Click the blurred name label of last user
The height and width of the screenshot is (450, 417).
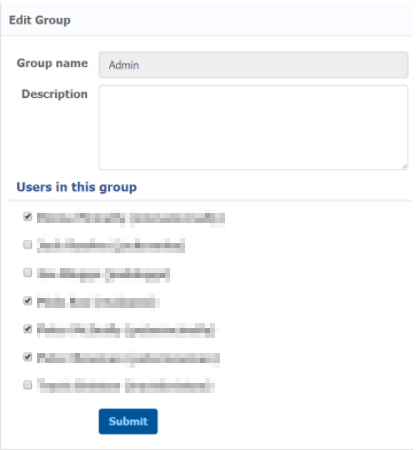pyautogui.click(x=126, y=386)
